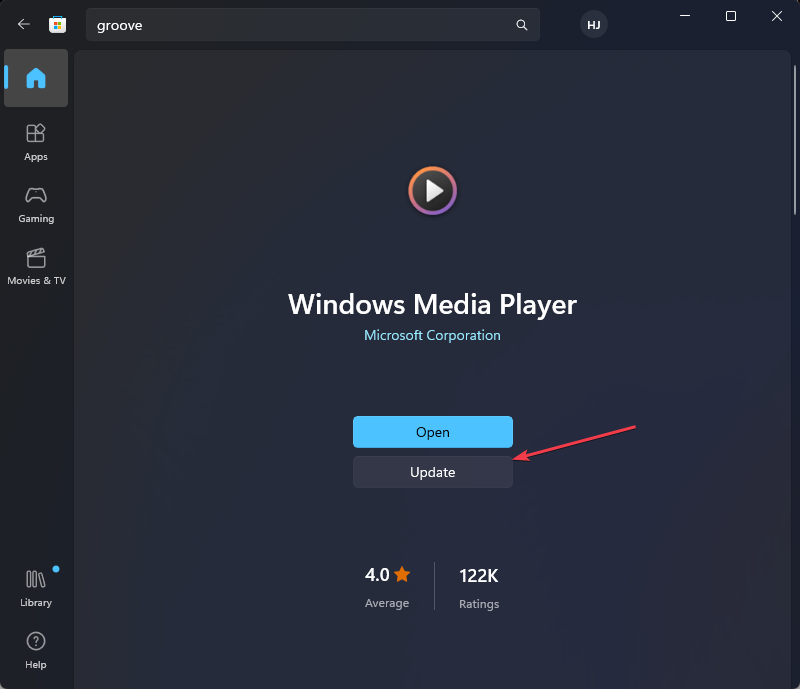
Task: Click the Windows Media Player app icon
Action: (x=433, y=190)
